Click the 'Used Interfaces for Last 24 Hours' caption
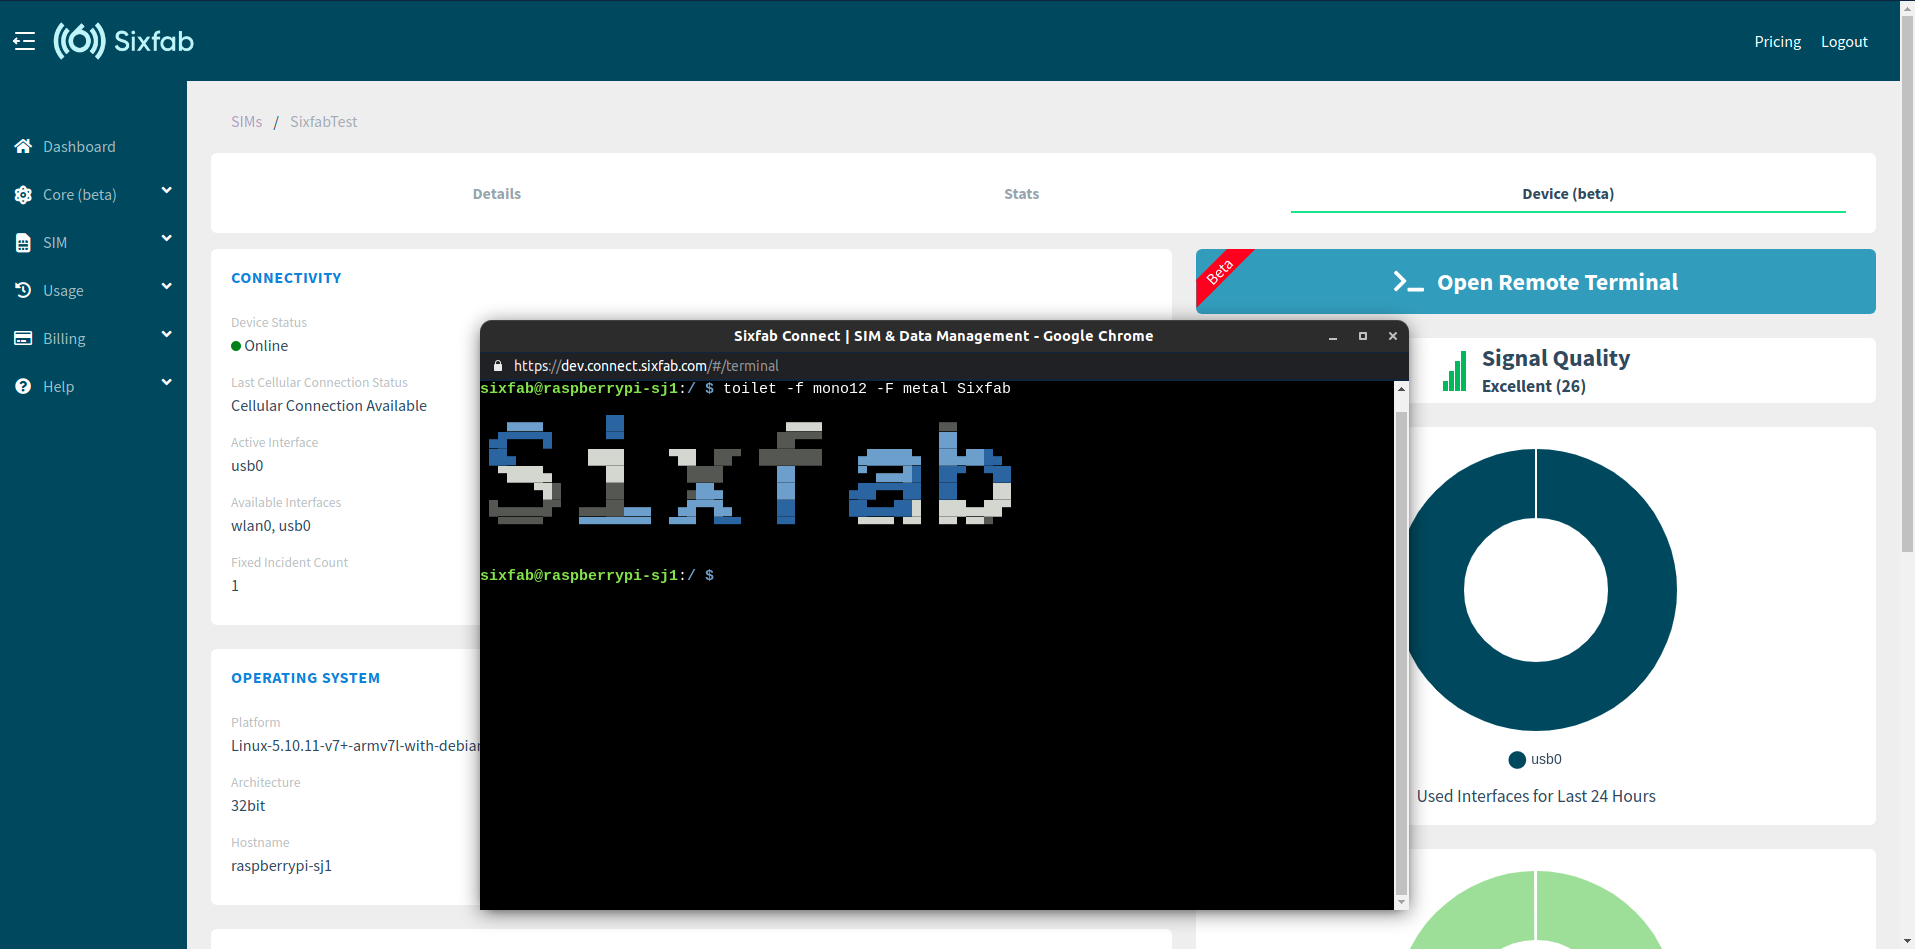This screenshot has height=949, width=1915. pyautogui.click(x=1536, y=796)
